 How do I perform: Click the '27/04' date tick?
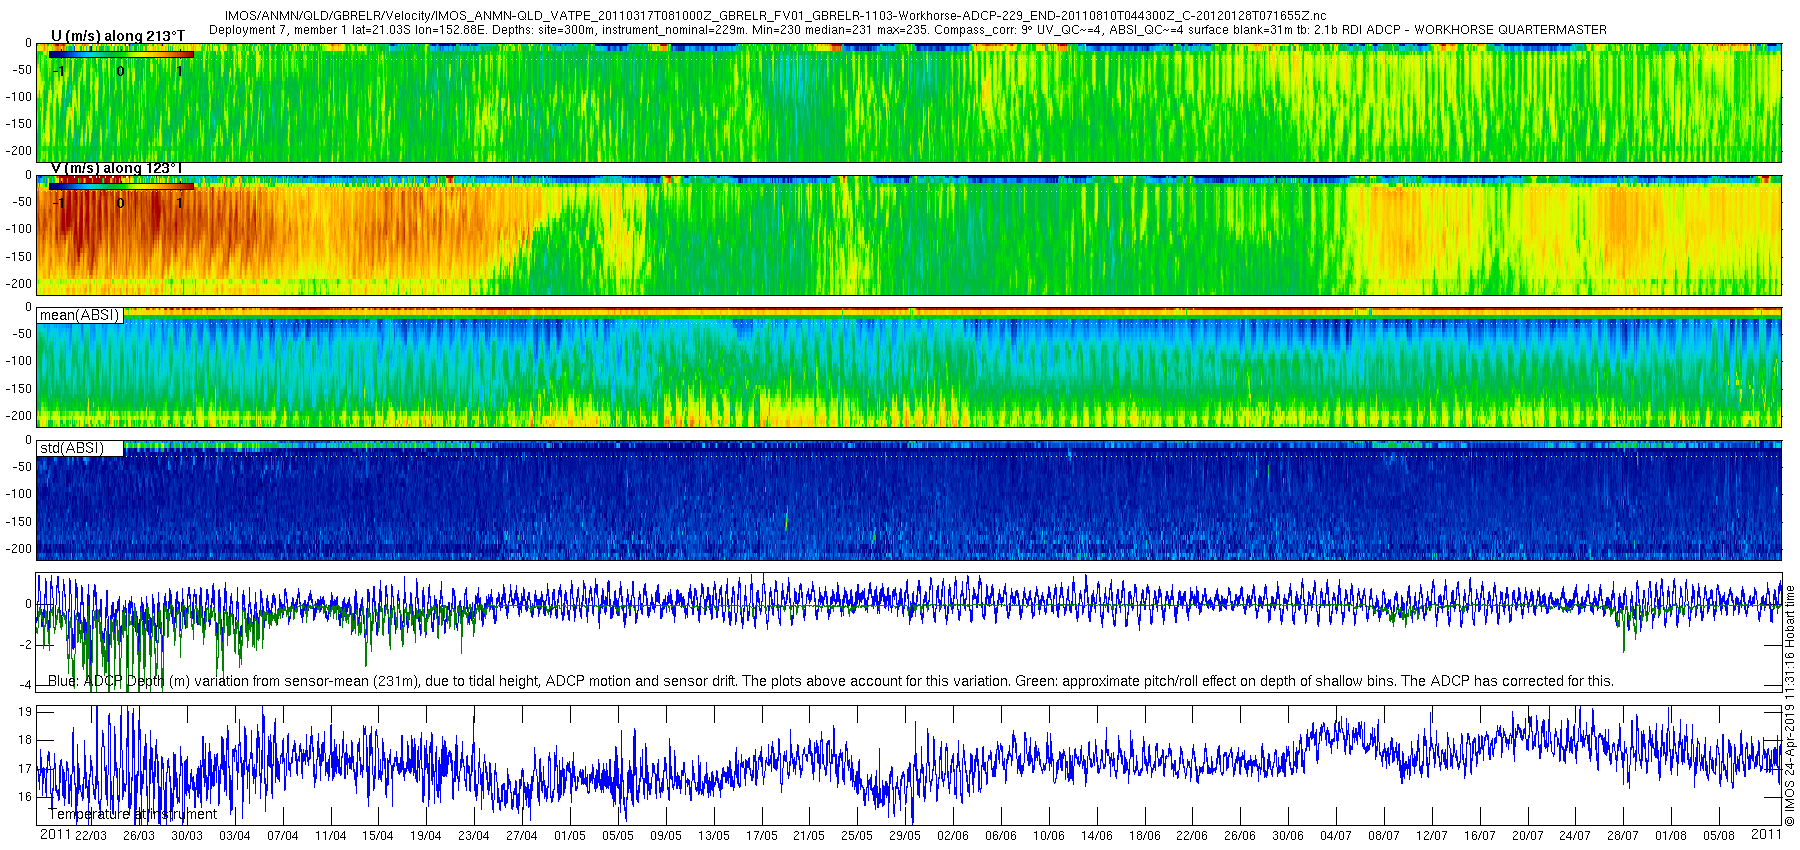click(522, 836)
